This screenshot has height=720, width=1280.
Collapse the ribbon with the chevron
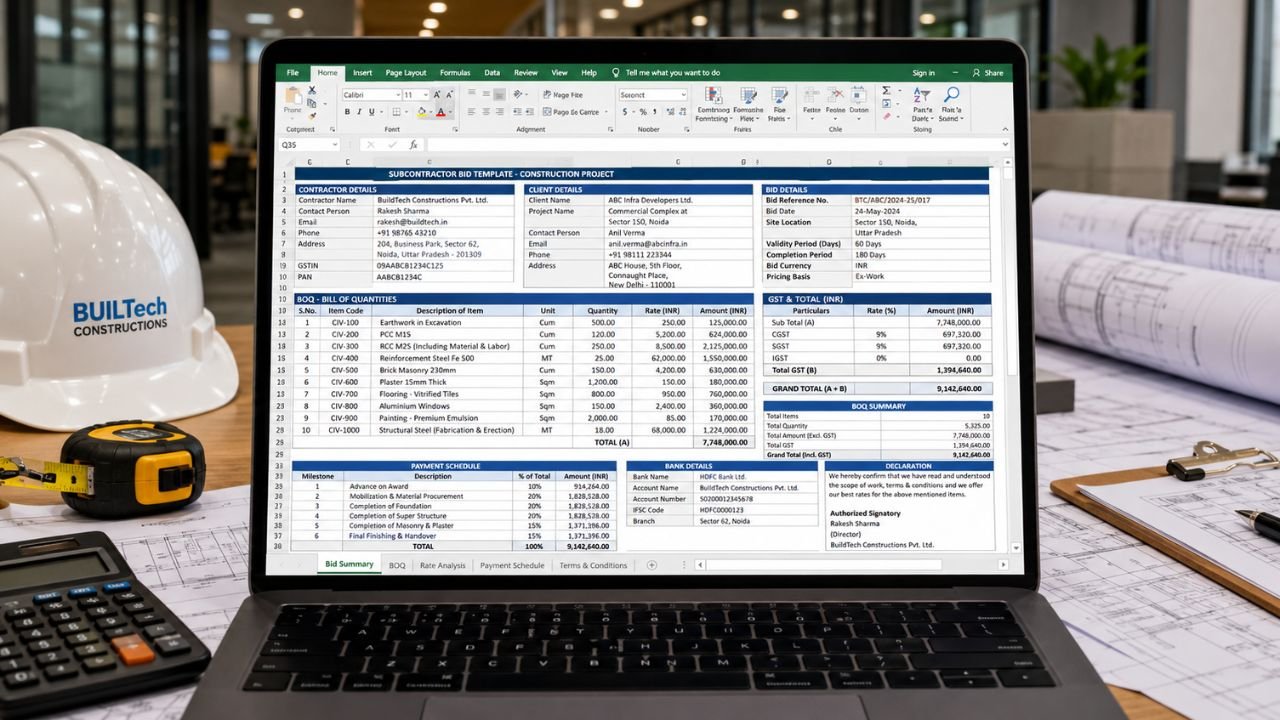[x=1005, y=129]
